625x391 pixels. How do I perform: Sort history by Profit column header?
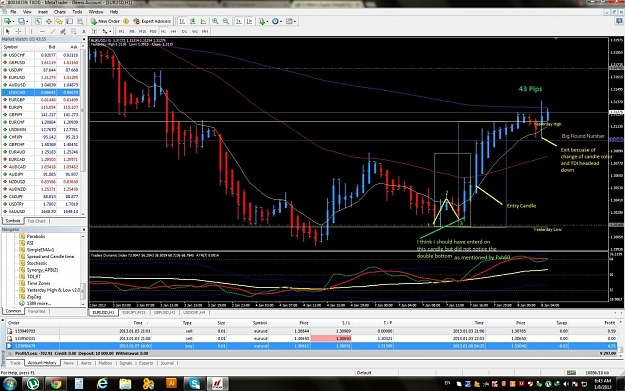(609, 323)
